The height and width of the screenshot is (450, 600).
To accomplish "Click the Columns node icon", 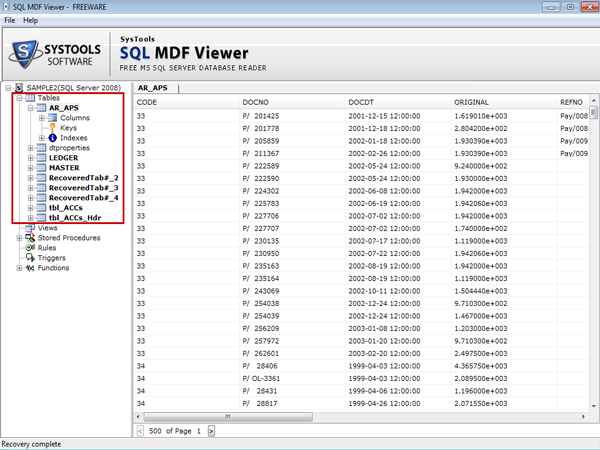I will click(x=52, y=118).
